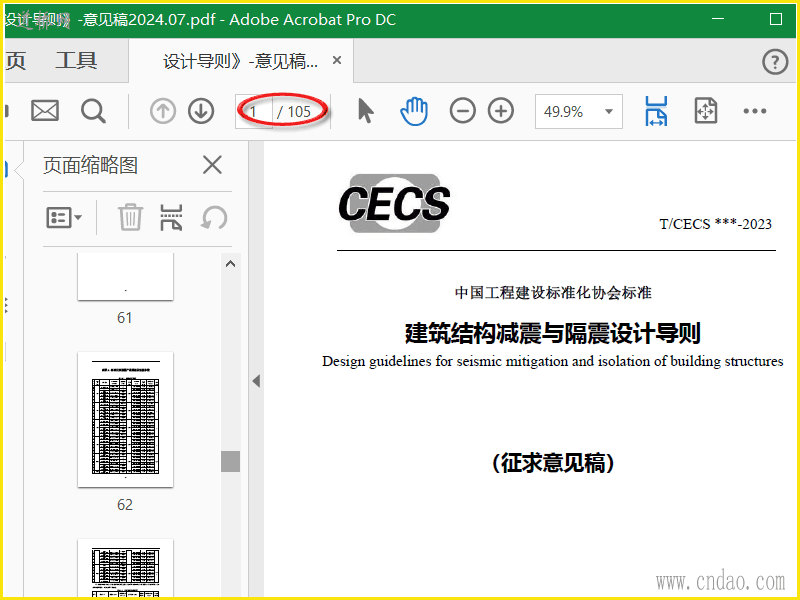Open the thumbnail pane page-options icon
This screenshot has height=600, width=800.
click(x=171, y=217)
